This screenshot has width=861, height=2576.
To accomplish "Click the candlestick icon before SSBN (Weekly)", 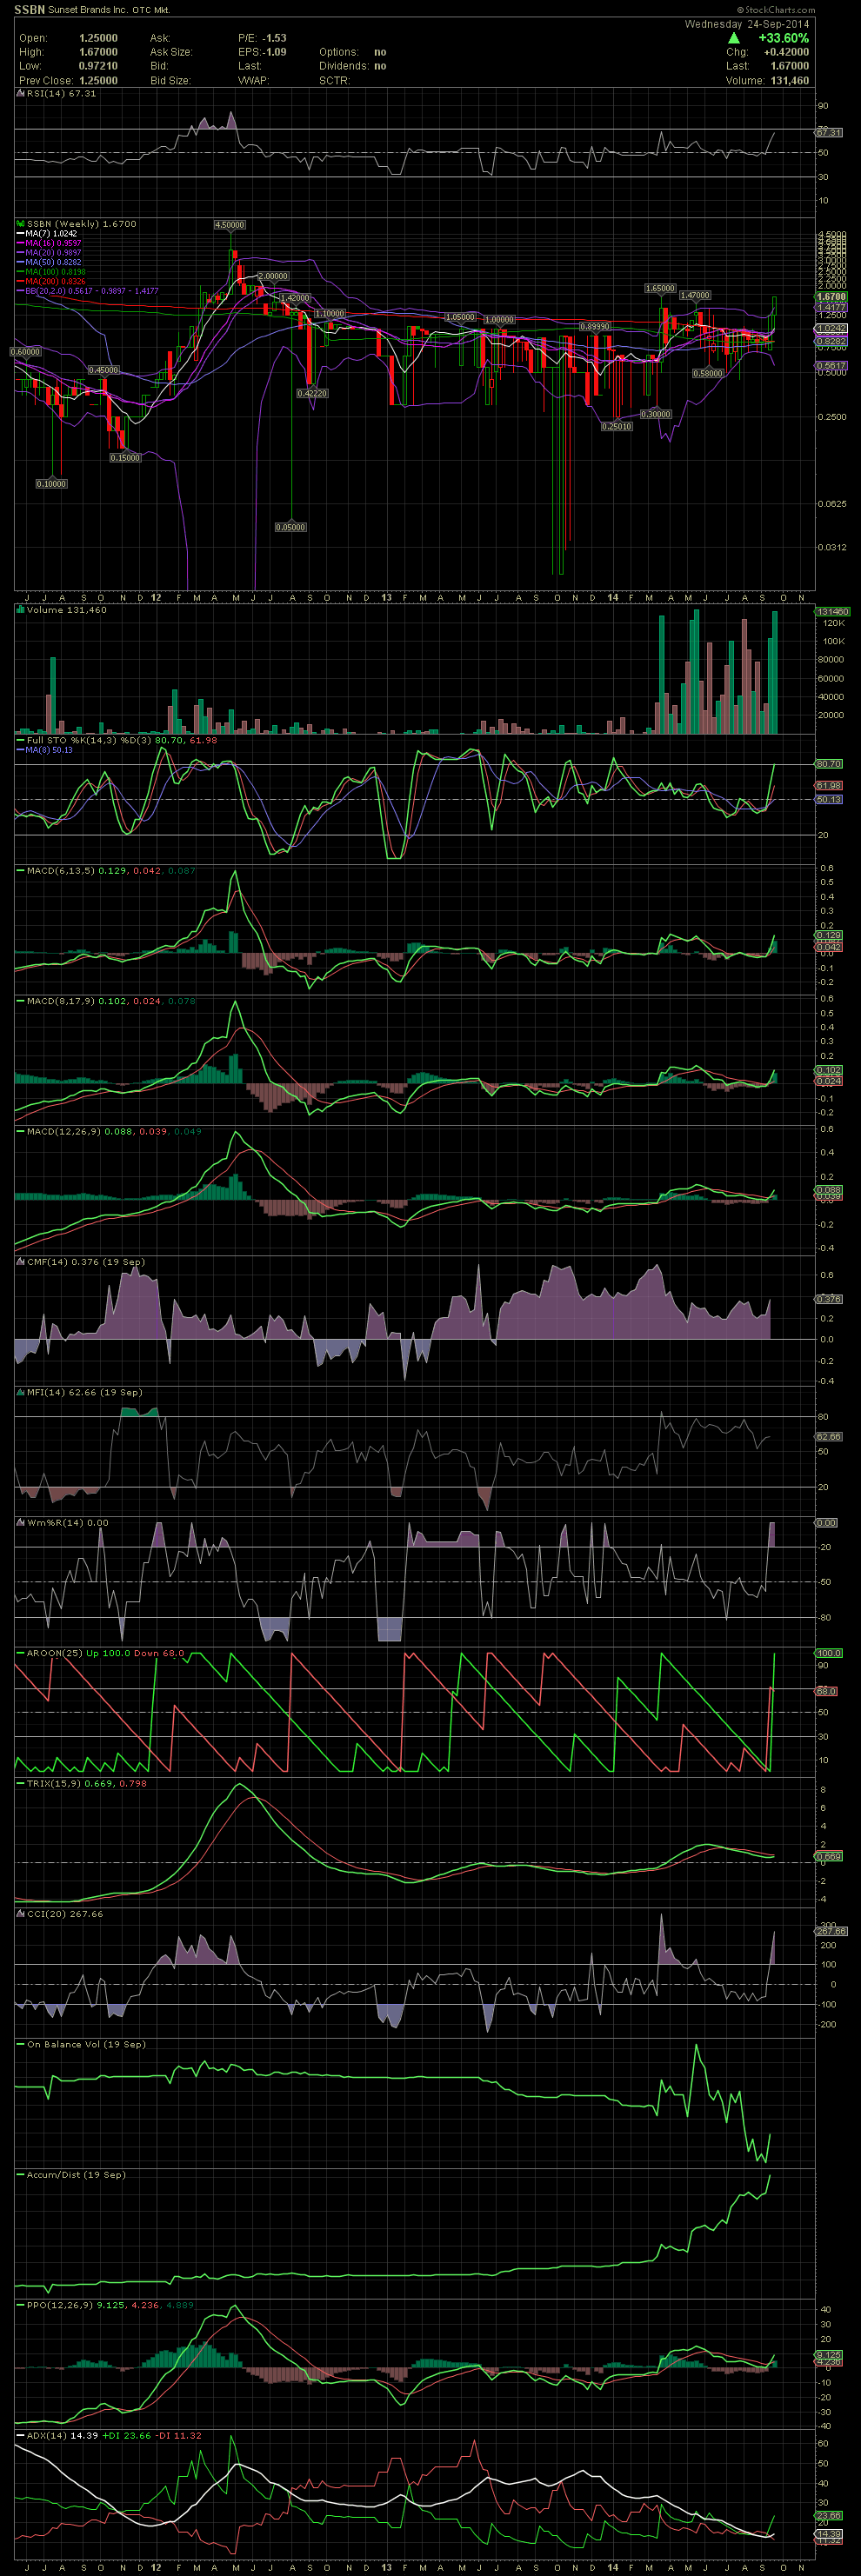I will (x=20, y=224).
